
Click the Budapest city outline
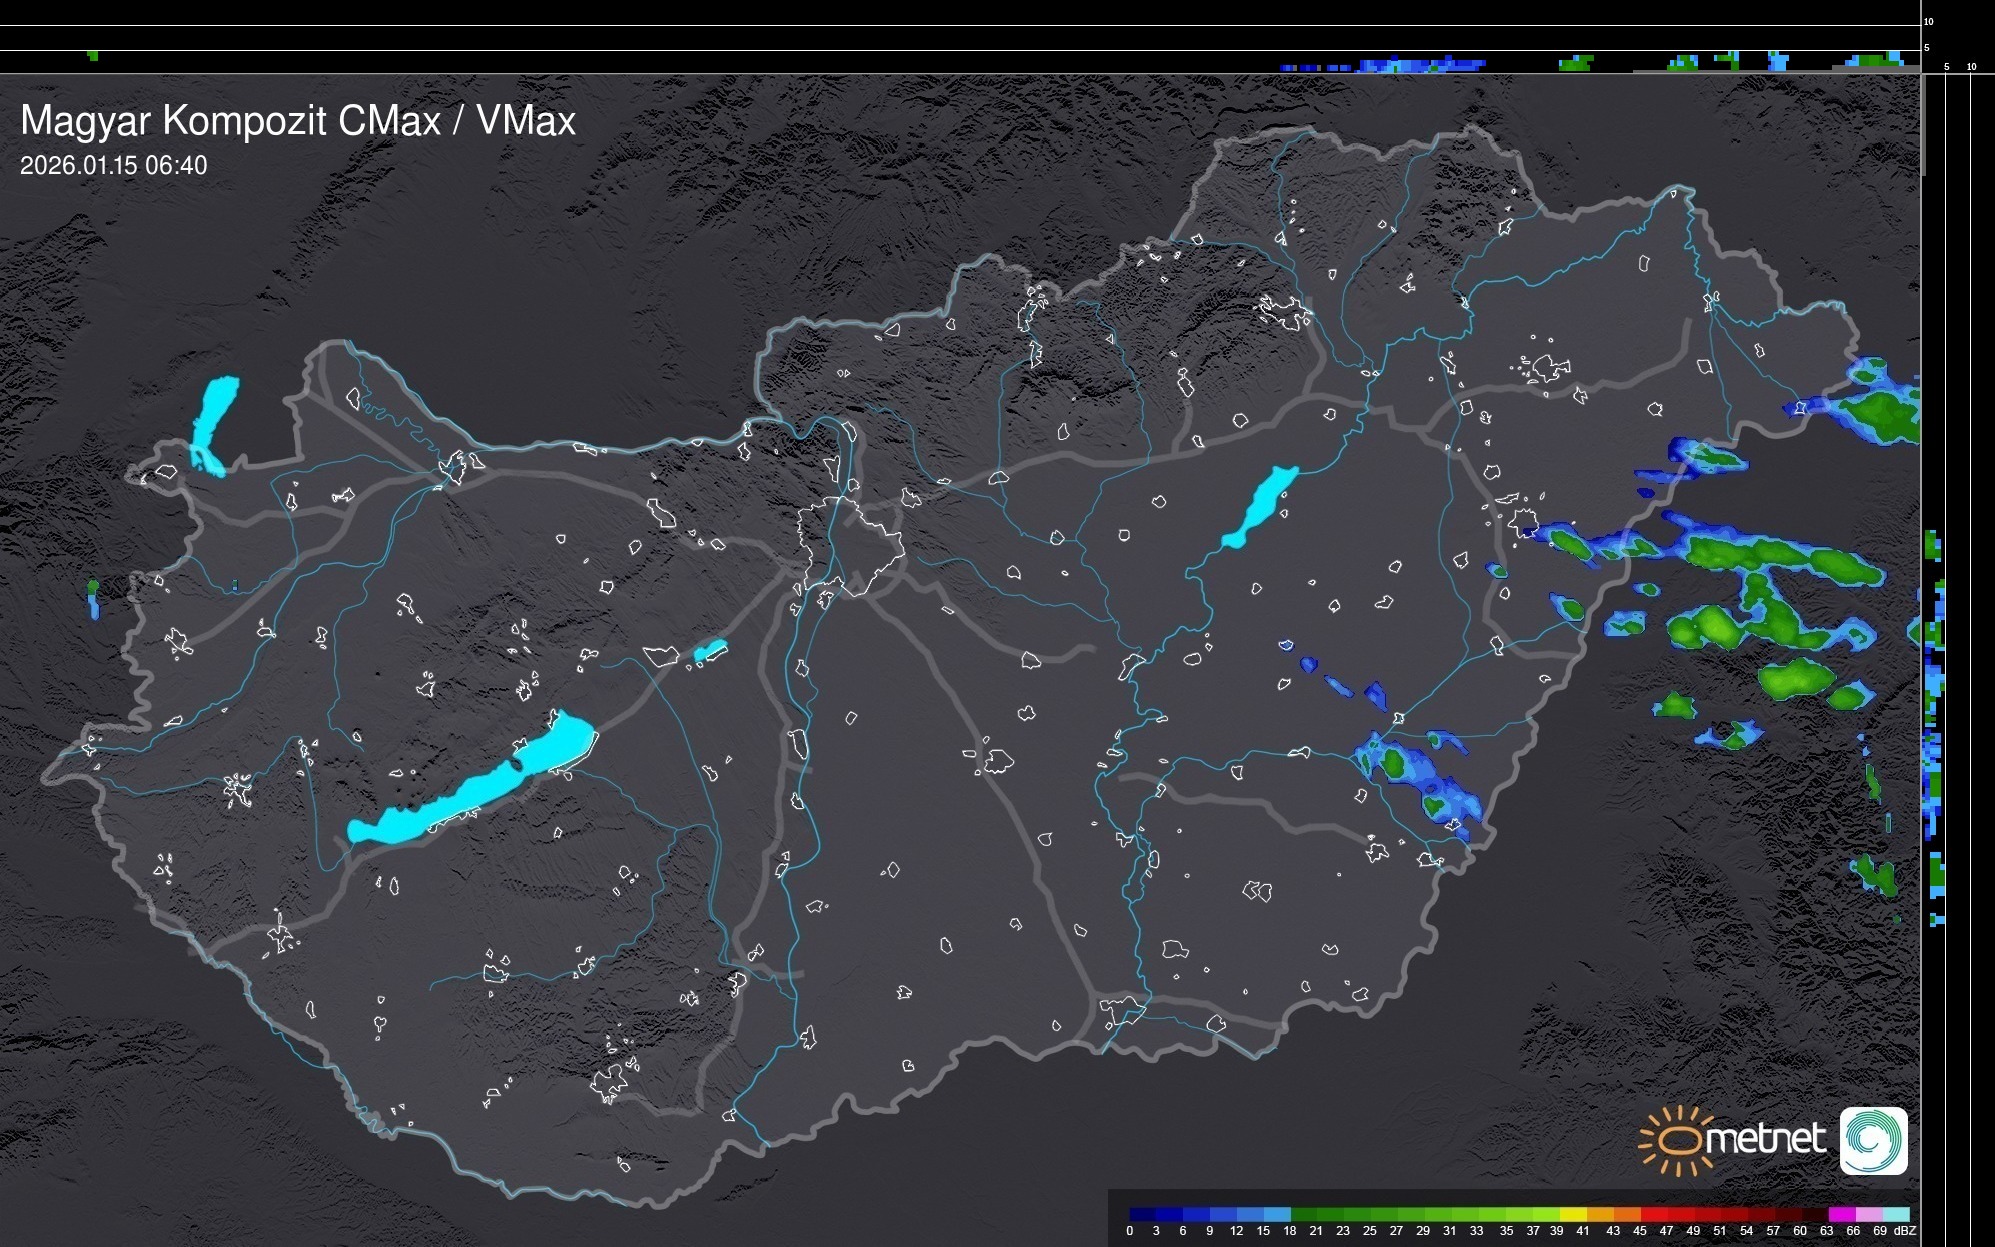(850, 545)
